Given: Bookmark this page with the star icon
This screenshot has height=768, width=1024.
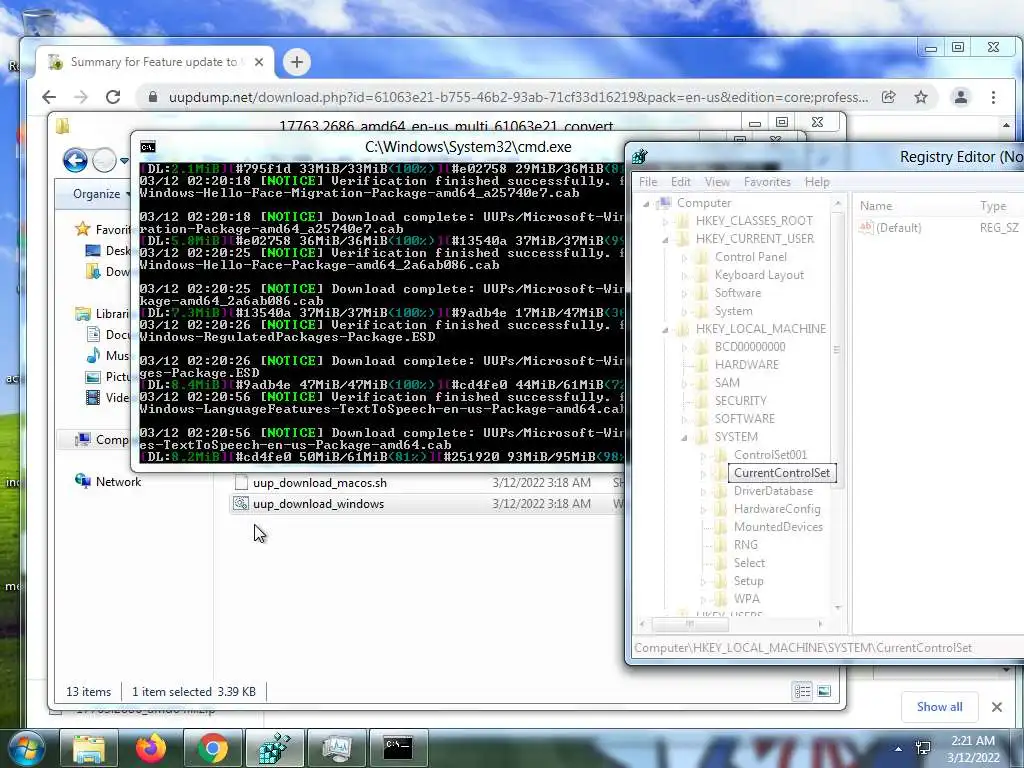Looking at the screenshot, I should pos(921,97).
